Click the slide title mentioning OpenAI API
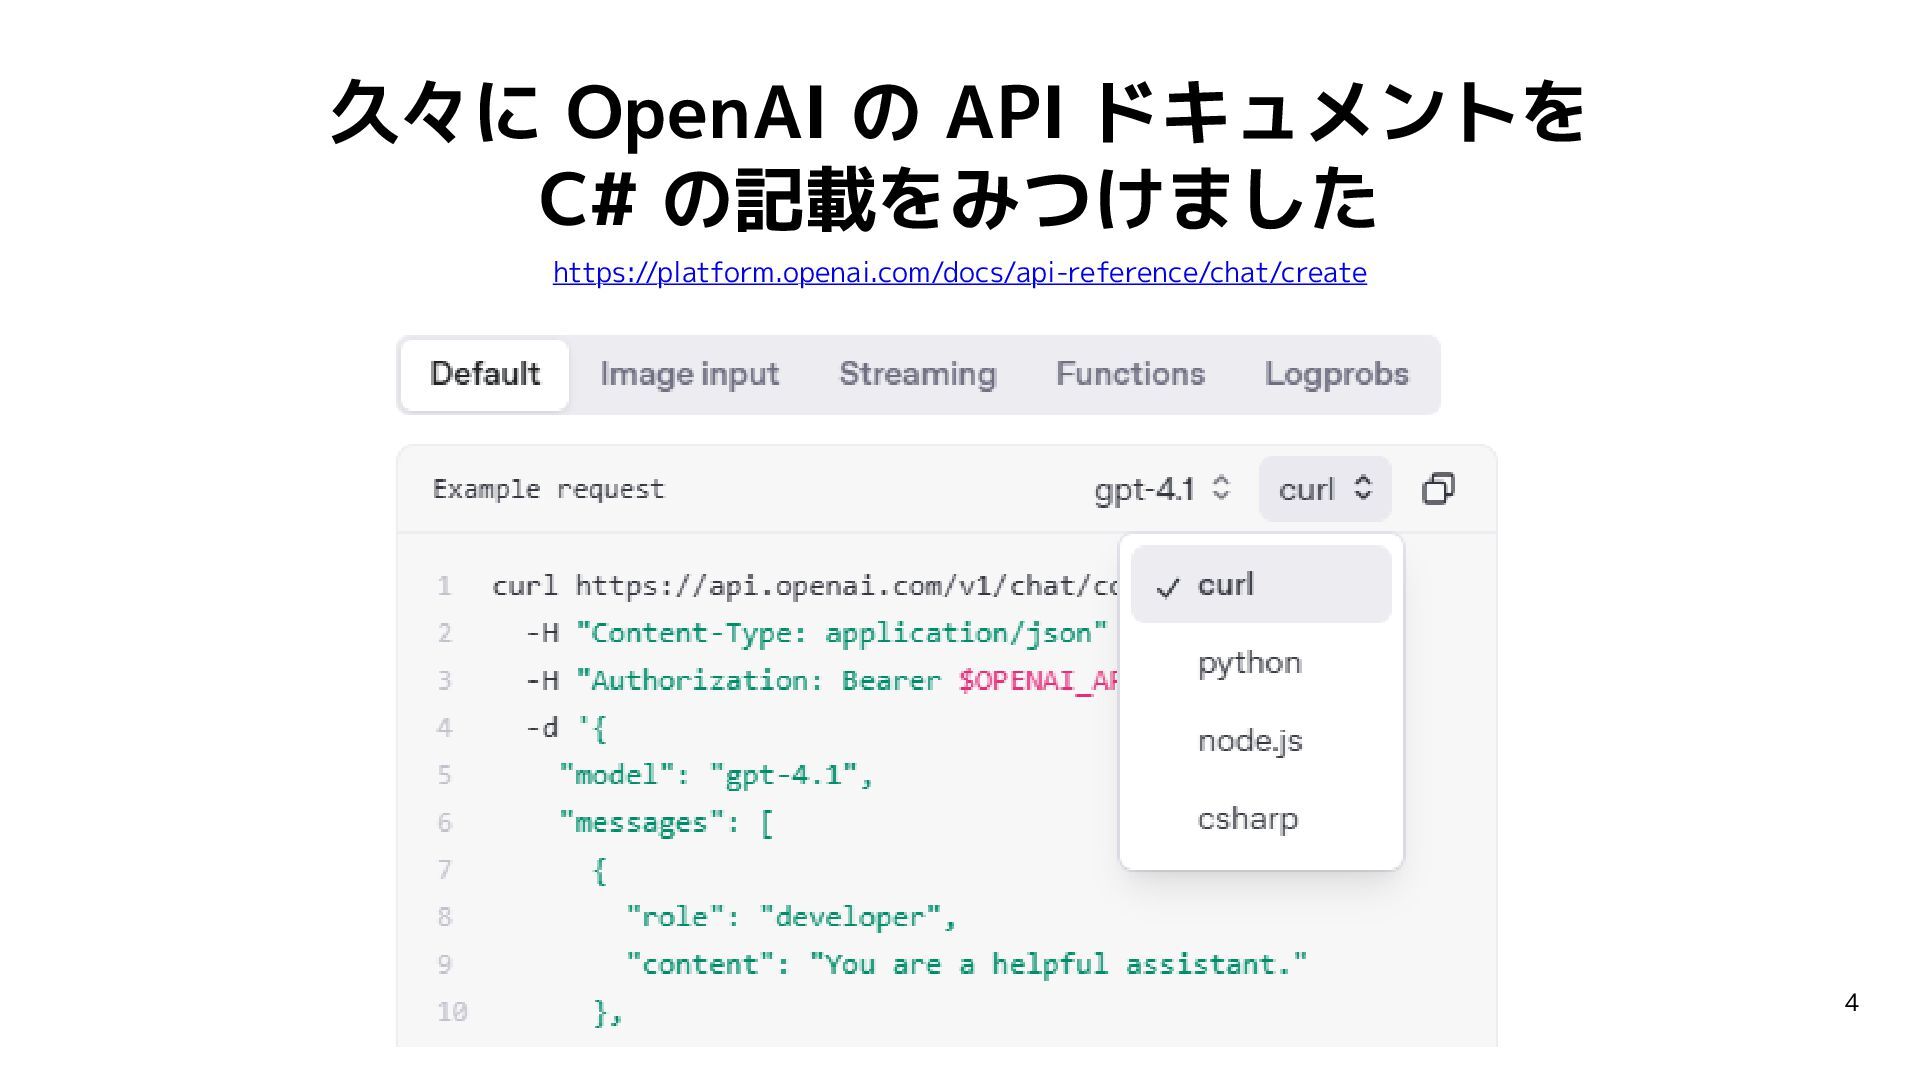Screen dimensions: 1920x1080 pos(959,155)
